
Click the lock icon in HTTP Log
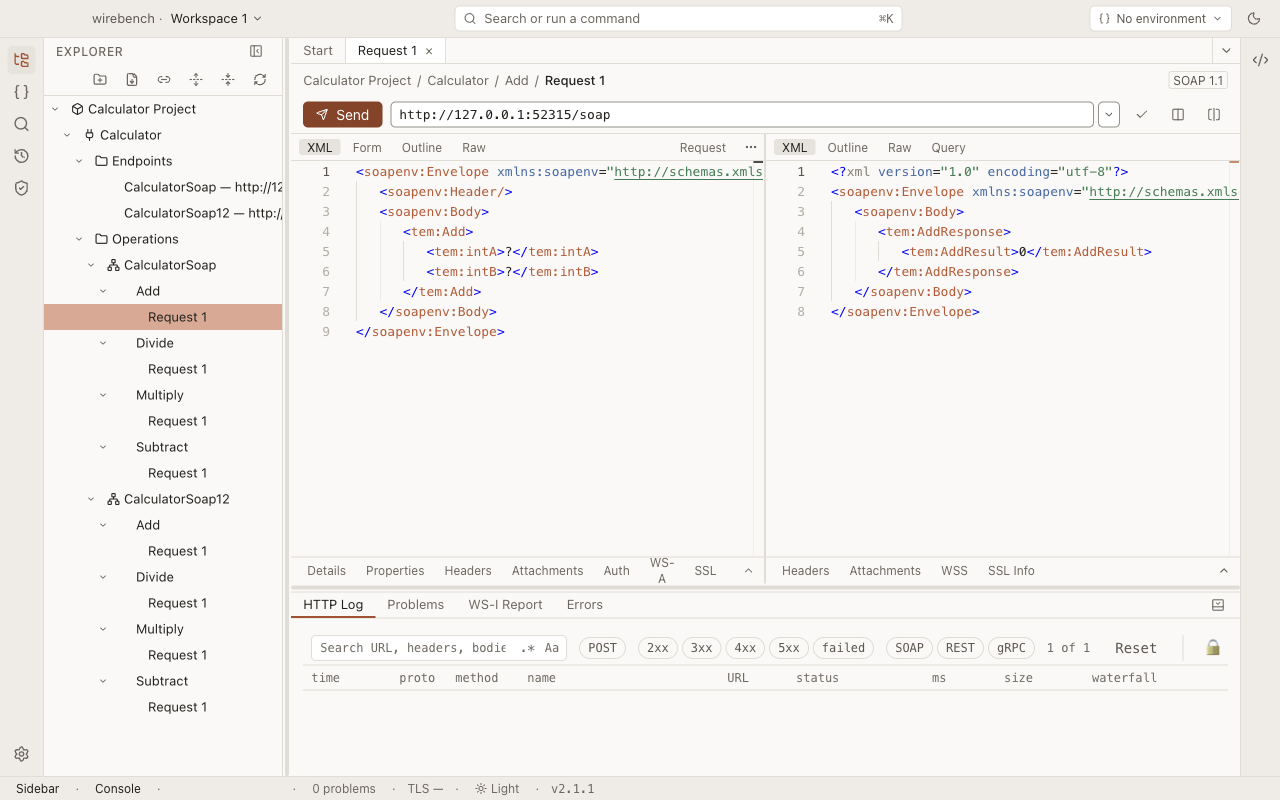(x=1213, y=648)
